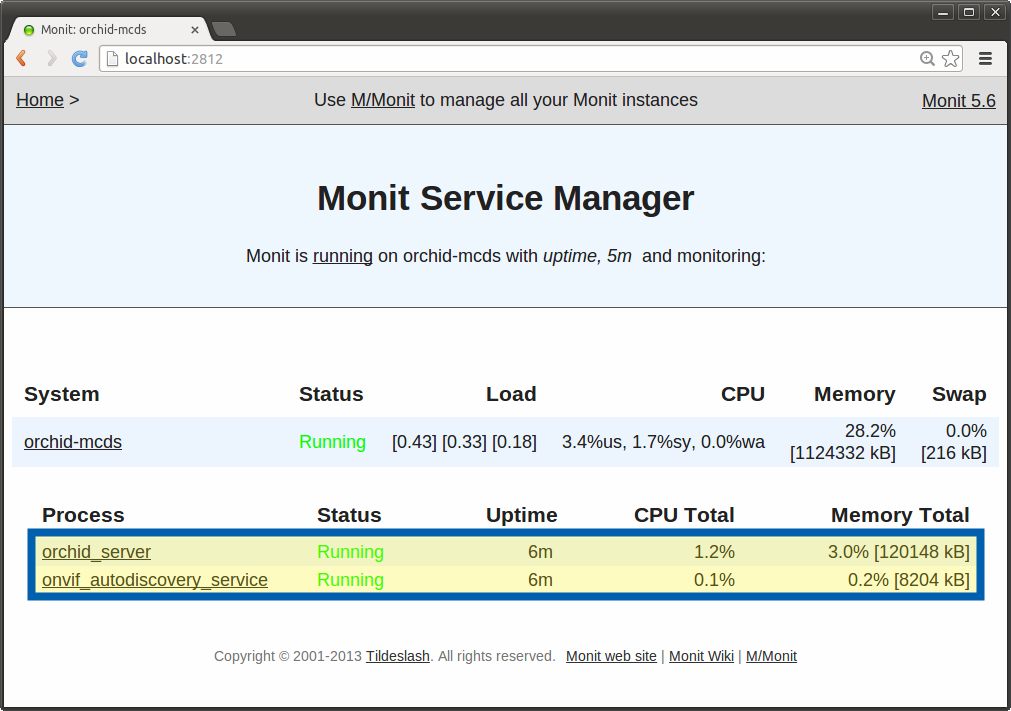Open the Monit 5.6 link

pyautogui.click(x=959, y=101)
